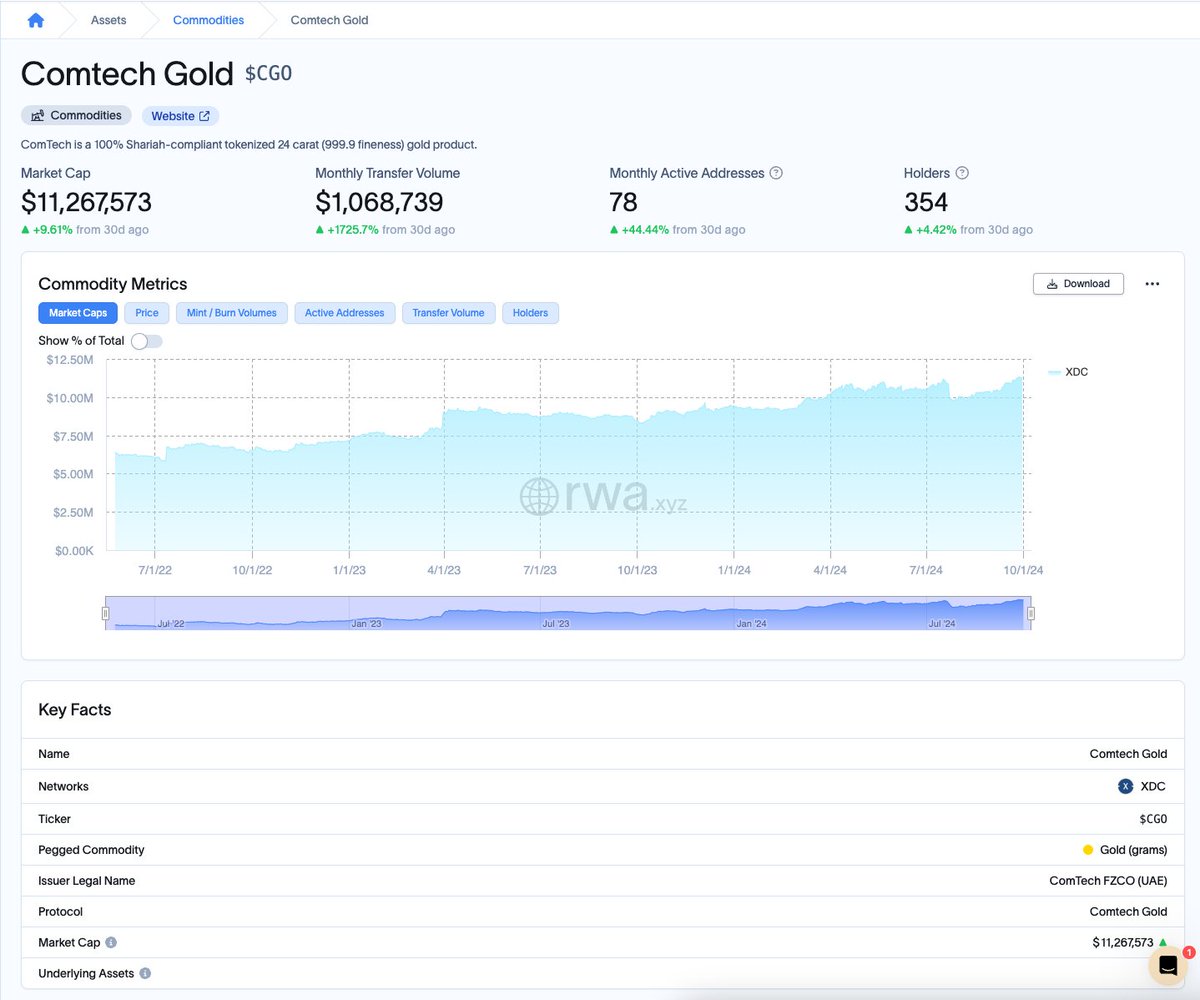Toggle Show % of Total switch
This screenshot has width=1200, height=1000.
point(146,341)
